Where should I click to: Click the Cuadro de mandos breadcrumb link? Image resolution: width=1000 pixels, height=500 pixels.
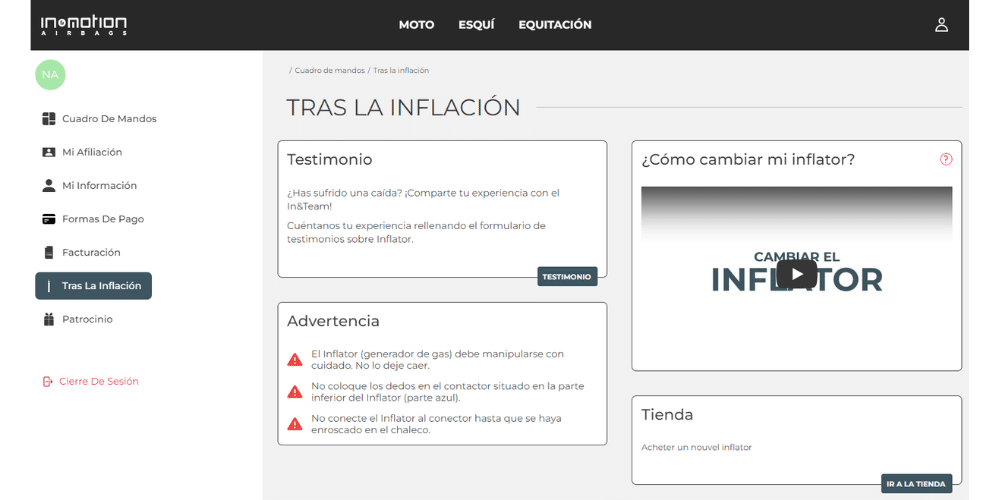point(329,71)
